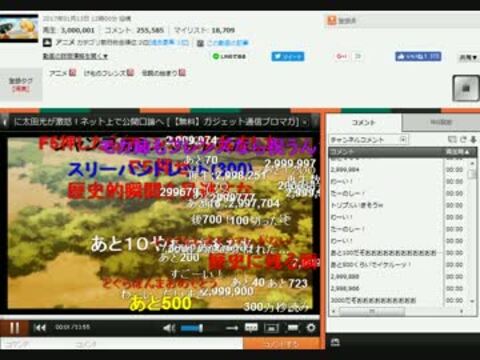Expand the video detail information link
This screenshot has height=360, width=480.
click(75, 56)
